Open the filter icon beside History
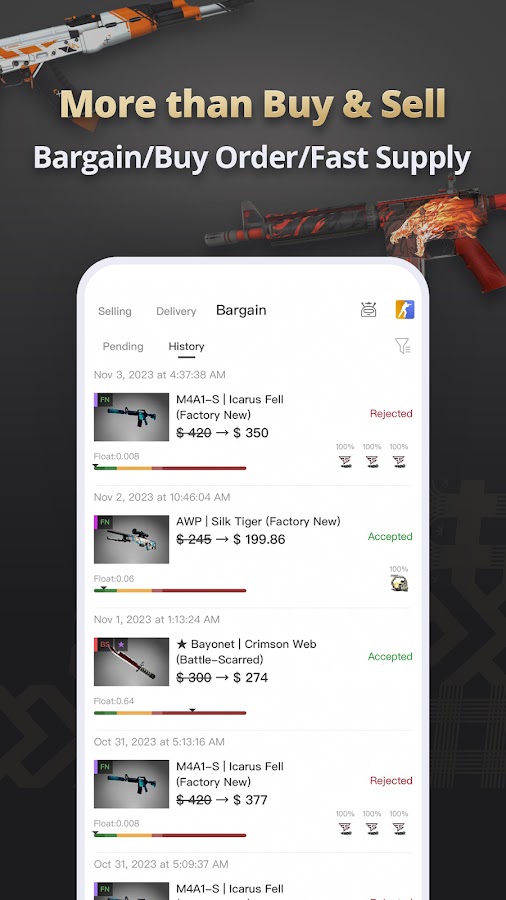 pyautogui.click(x=403, y=346)
